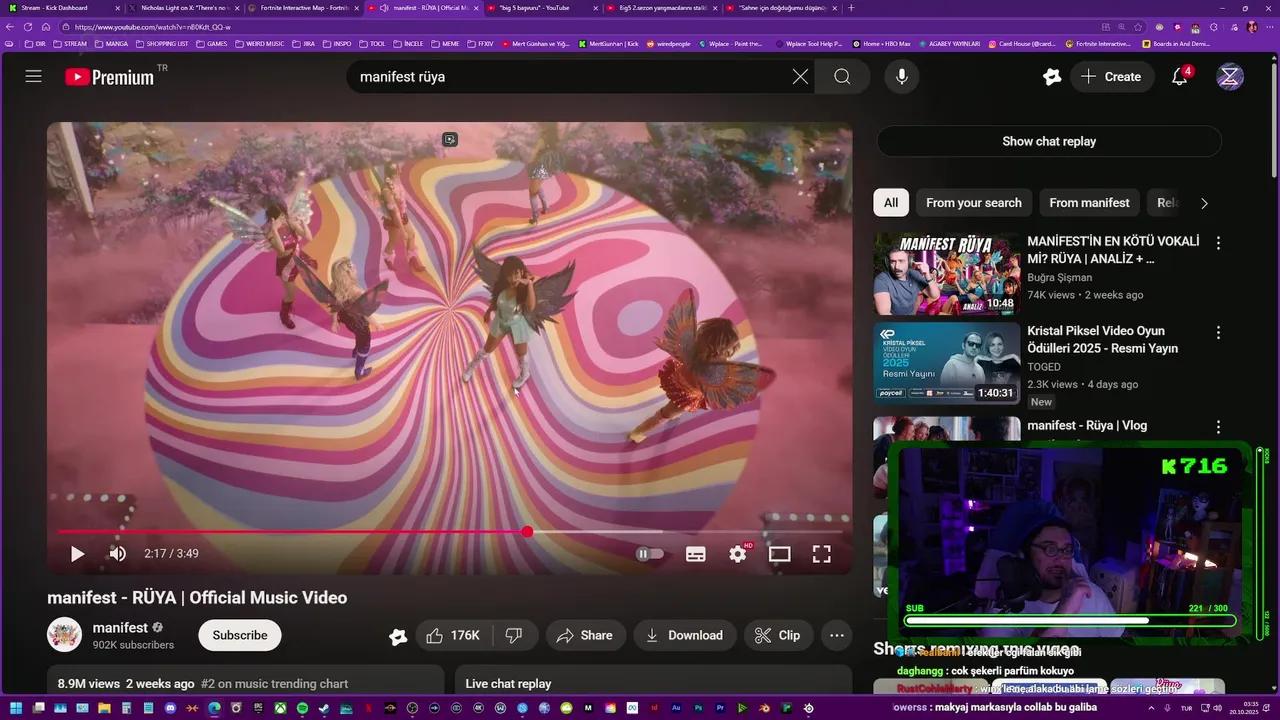1280x720 pixels.
Task: Open a new browser tab with plus
Action: click(x=851, y=7)
